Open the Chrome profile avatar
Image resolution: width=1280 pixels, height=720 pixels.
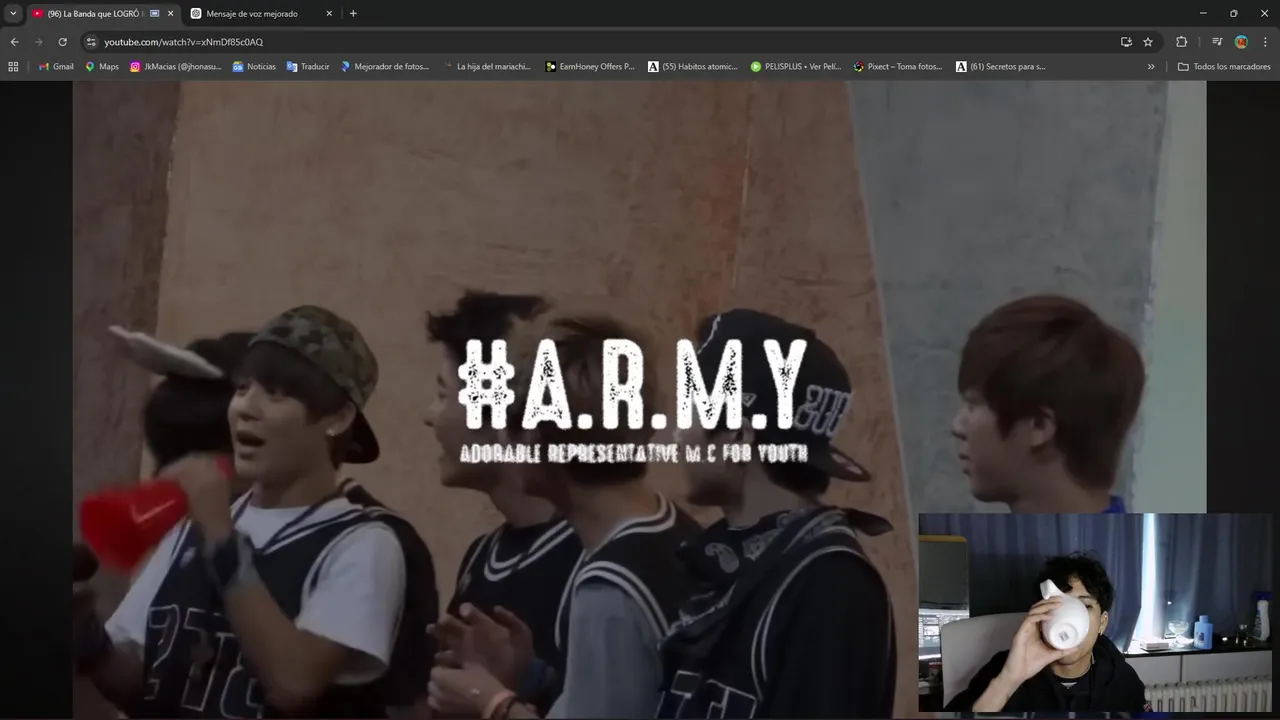pos(1241,42)
